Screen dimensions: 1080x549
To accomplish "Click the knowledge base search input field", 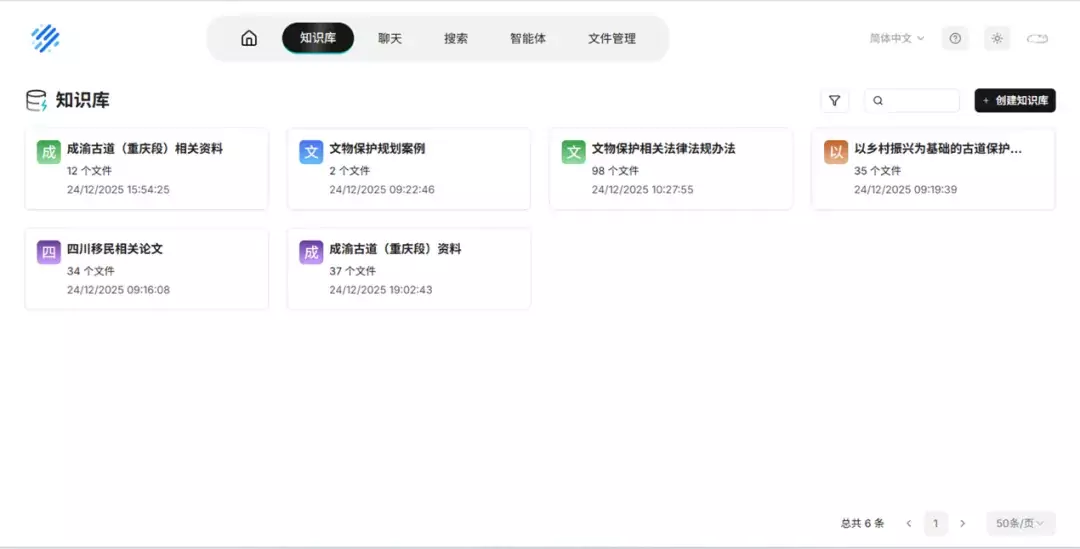I will 920,101.
